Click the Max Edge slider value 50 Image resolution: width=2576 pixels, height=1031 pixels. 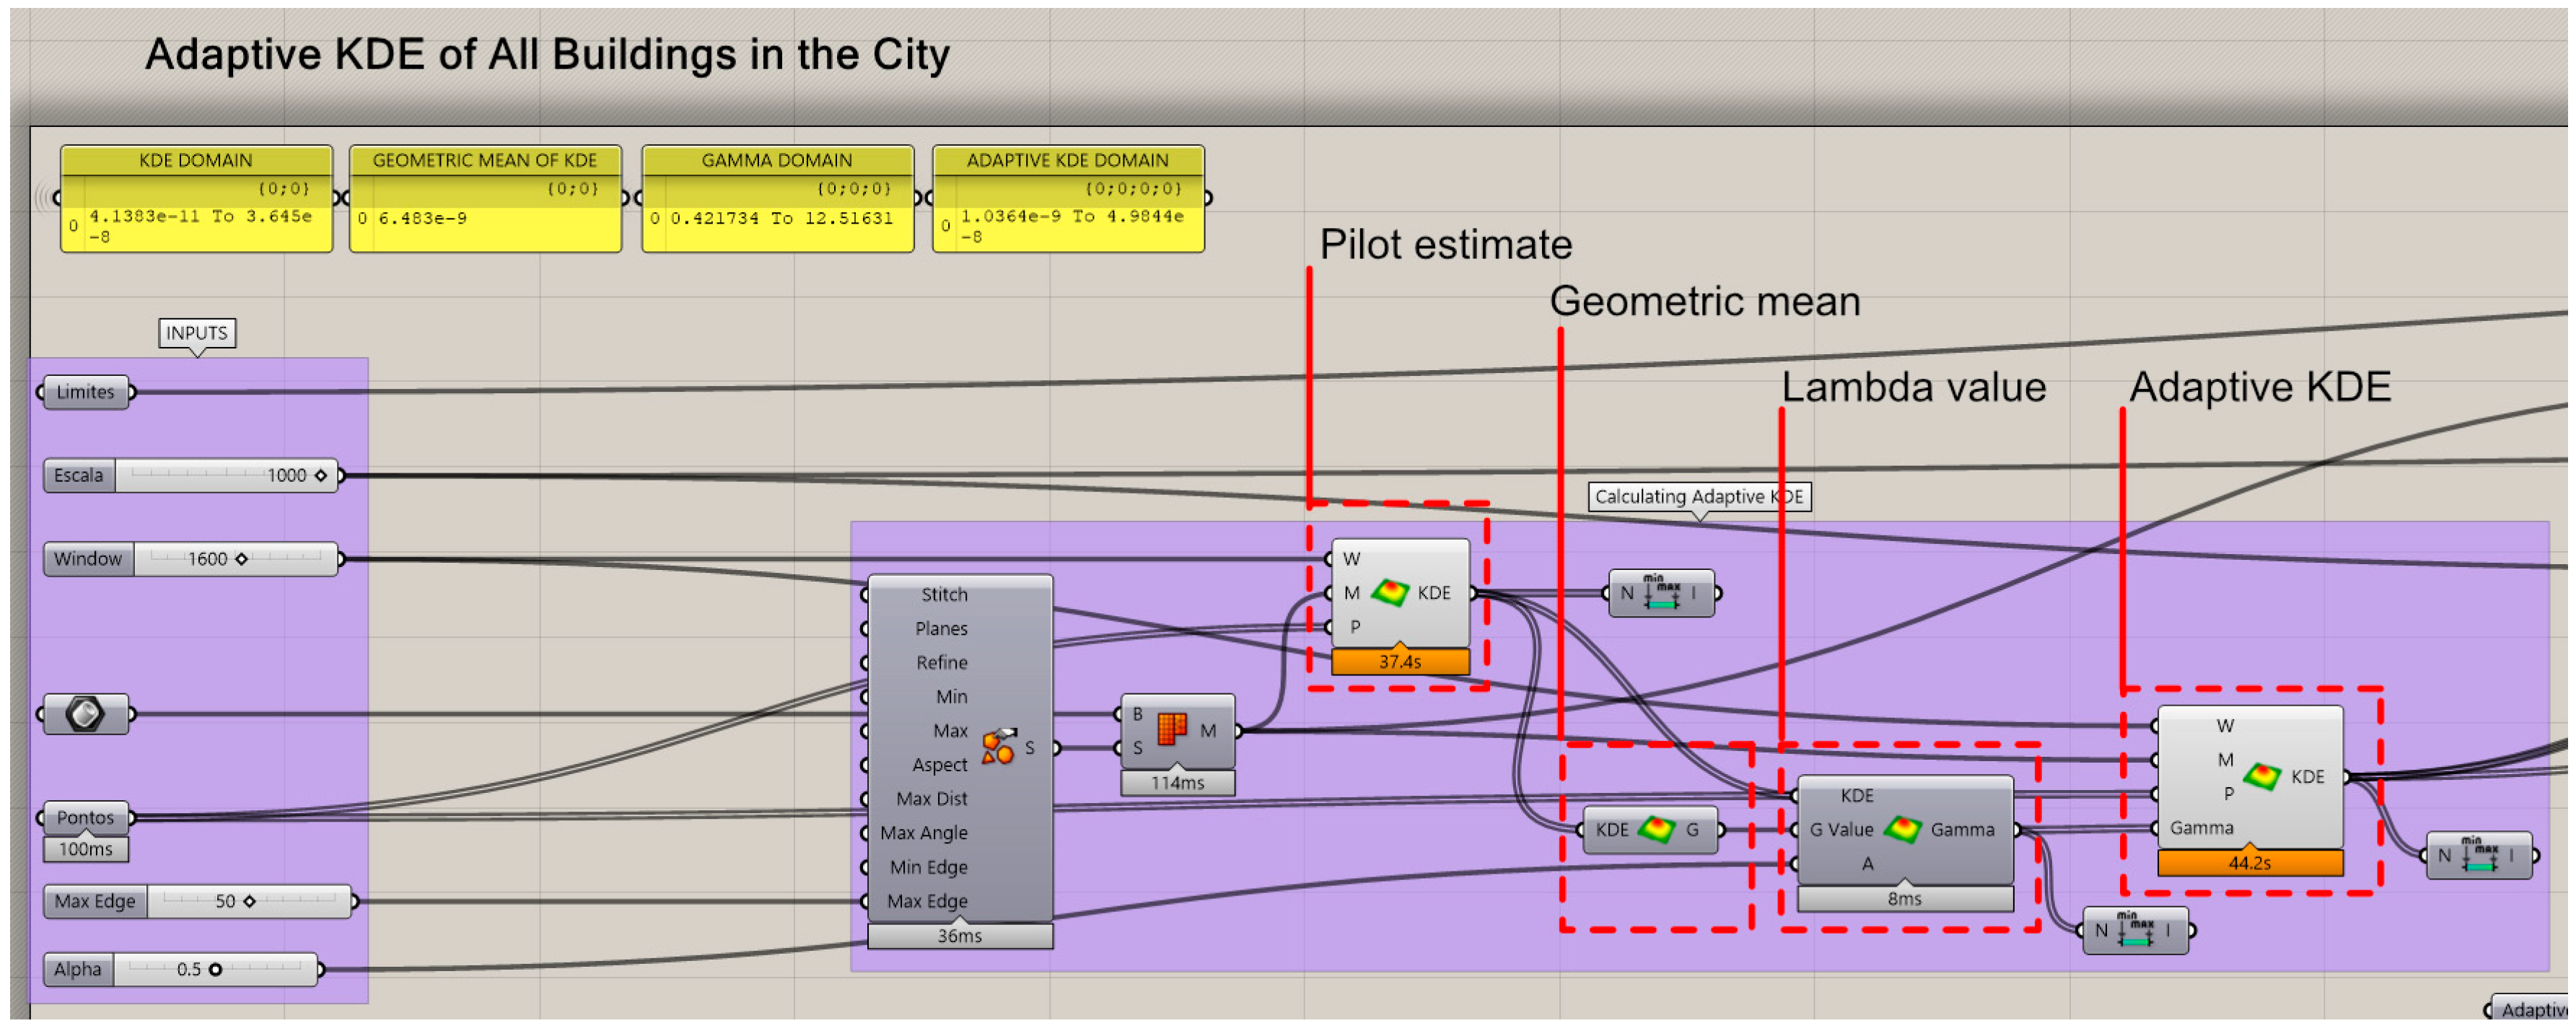[x=226, y=902]
